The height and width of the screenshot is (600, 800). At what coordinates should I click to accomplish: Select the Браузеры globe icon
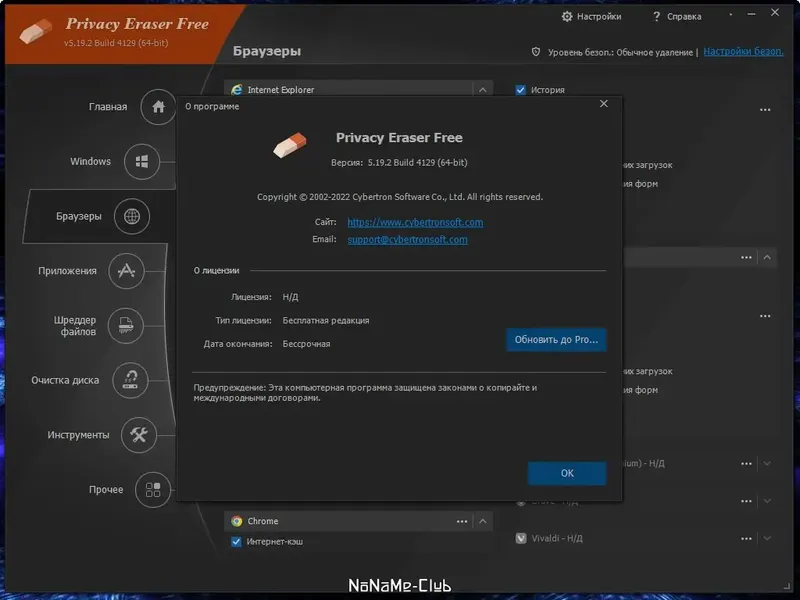coord(132,216)
